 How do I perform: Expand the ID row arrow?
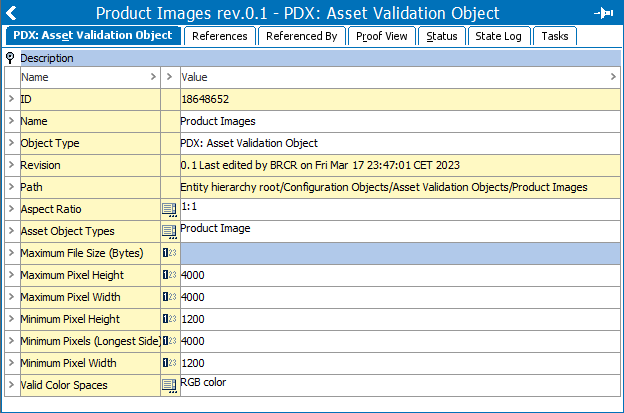10,99
